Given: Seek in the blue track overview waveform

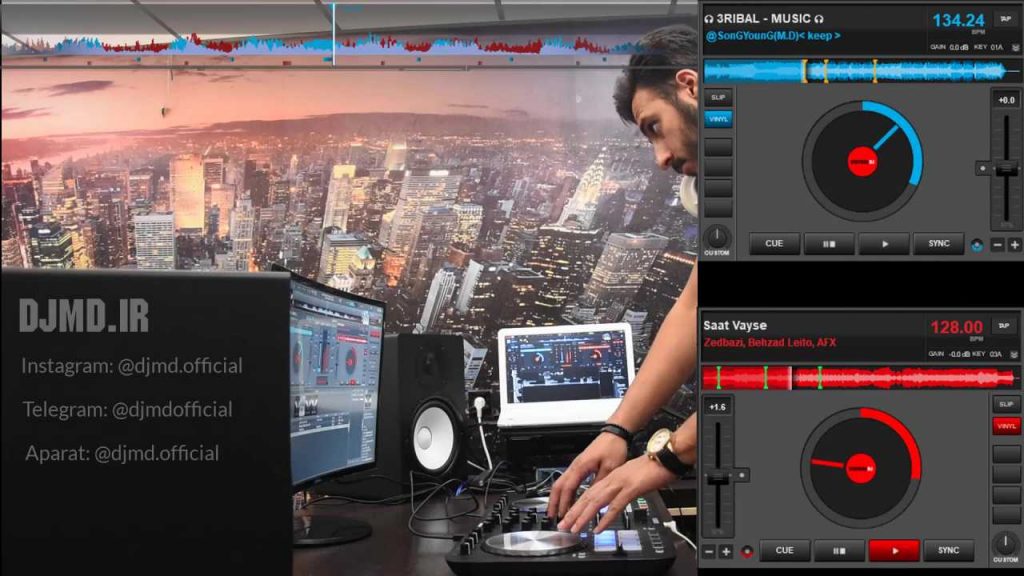Looking at the screenshot, I should pos(861,71).
